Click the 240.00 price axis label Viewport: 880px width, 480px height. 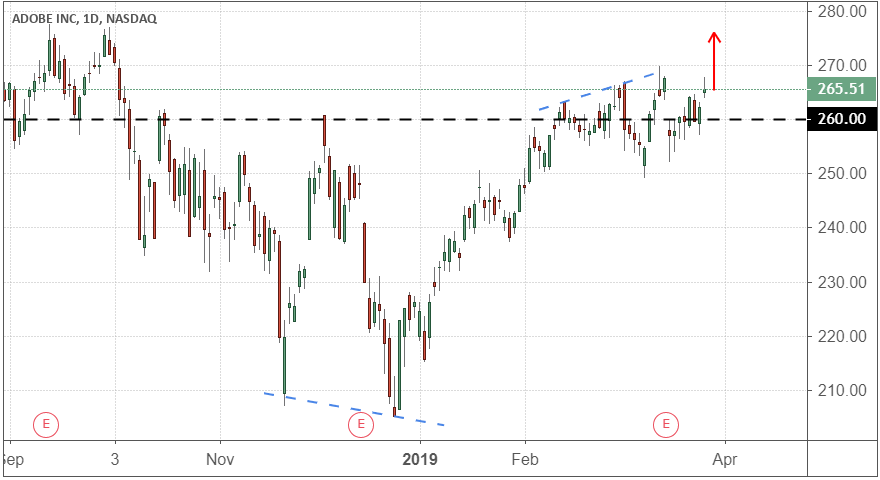[840, 228]
